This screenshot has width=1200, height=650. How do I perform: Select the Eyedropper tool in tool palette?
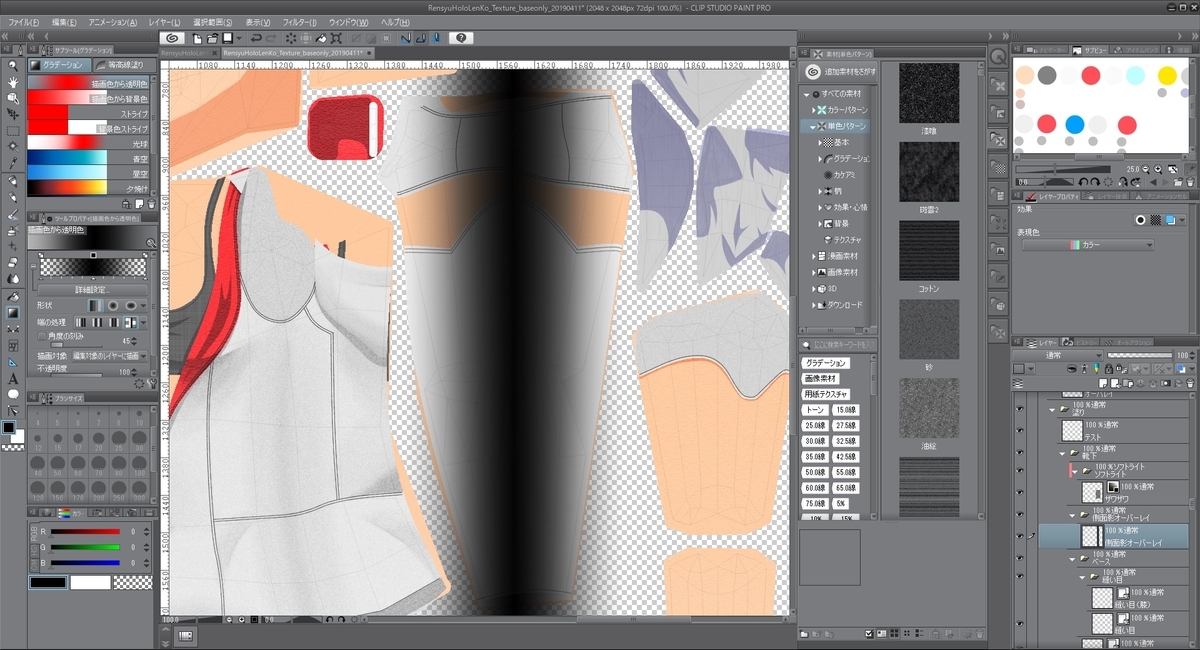pos(13,163)
